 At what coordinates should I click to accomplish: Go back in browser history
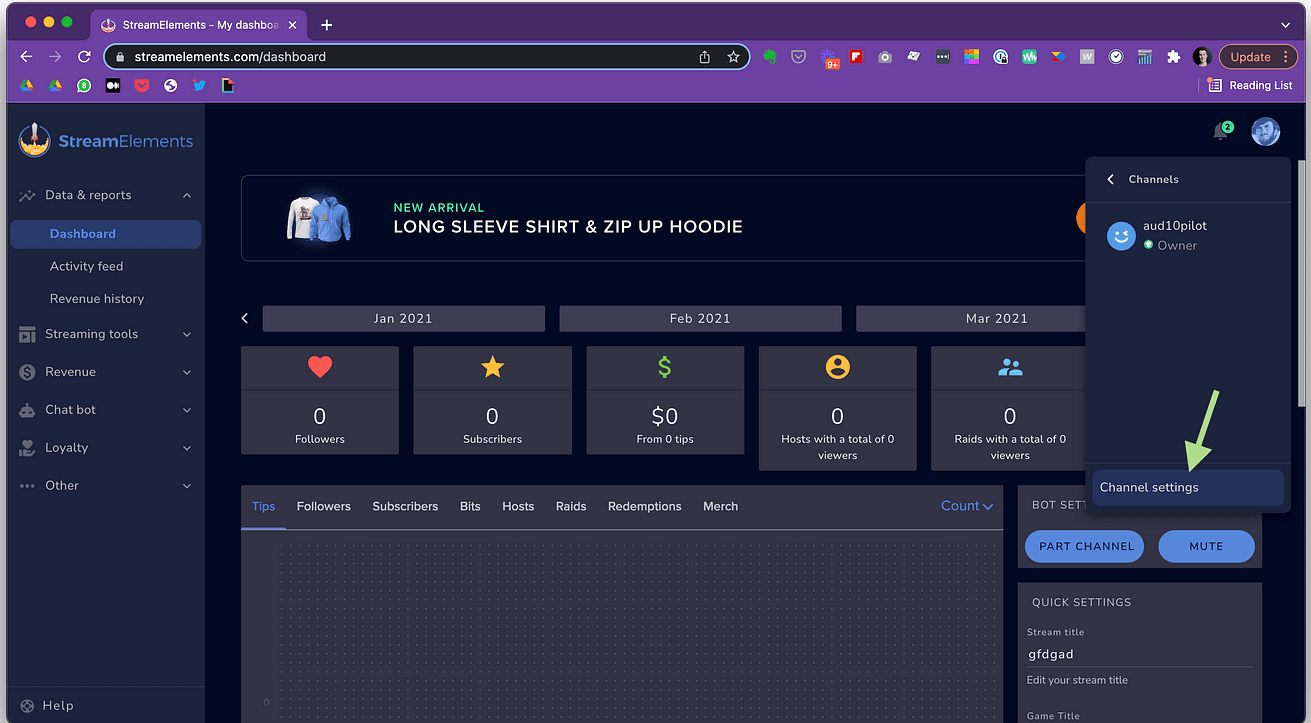(x=26, y=57)
